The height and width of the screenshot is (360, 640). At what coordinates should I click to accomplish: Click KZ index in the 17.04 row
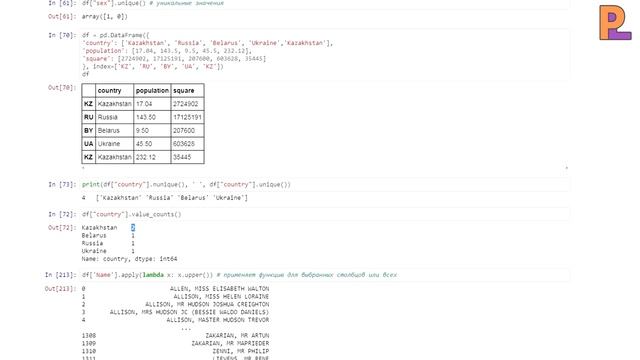pos(89,104)
